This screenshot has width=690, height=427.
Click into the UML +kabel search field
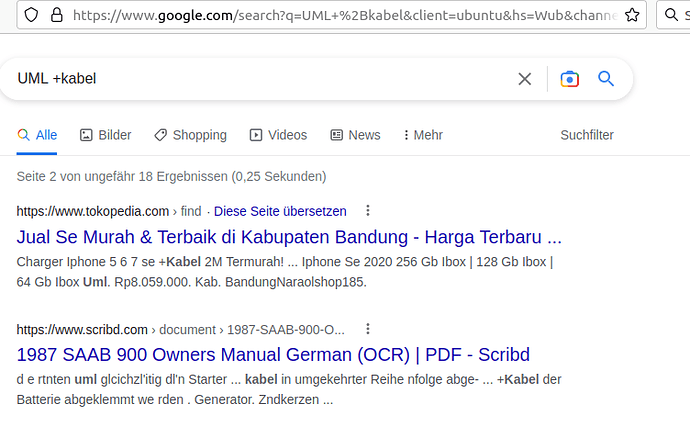pyautogui.click(x=264, y=79)
